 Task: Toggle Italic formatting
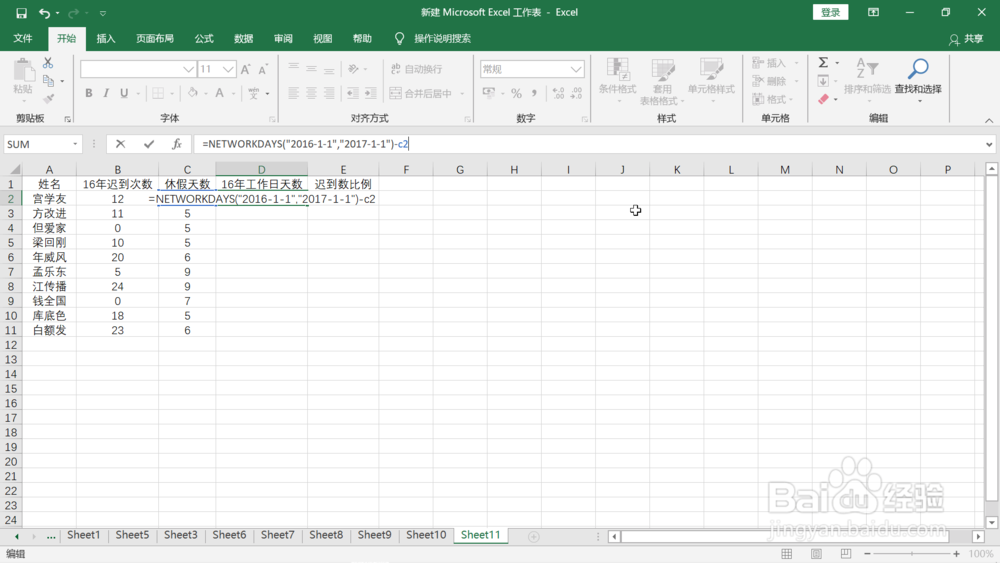[x=106, y=93]
